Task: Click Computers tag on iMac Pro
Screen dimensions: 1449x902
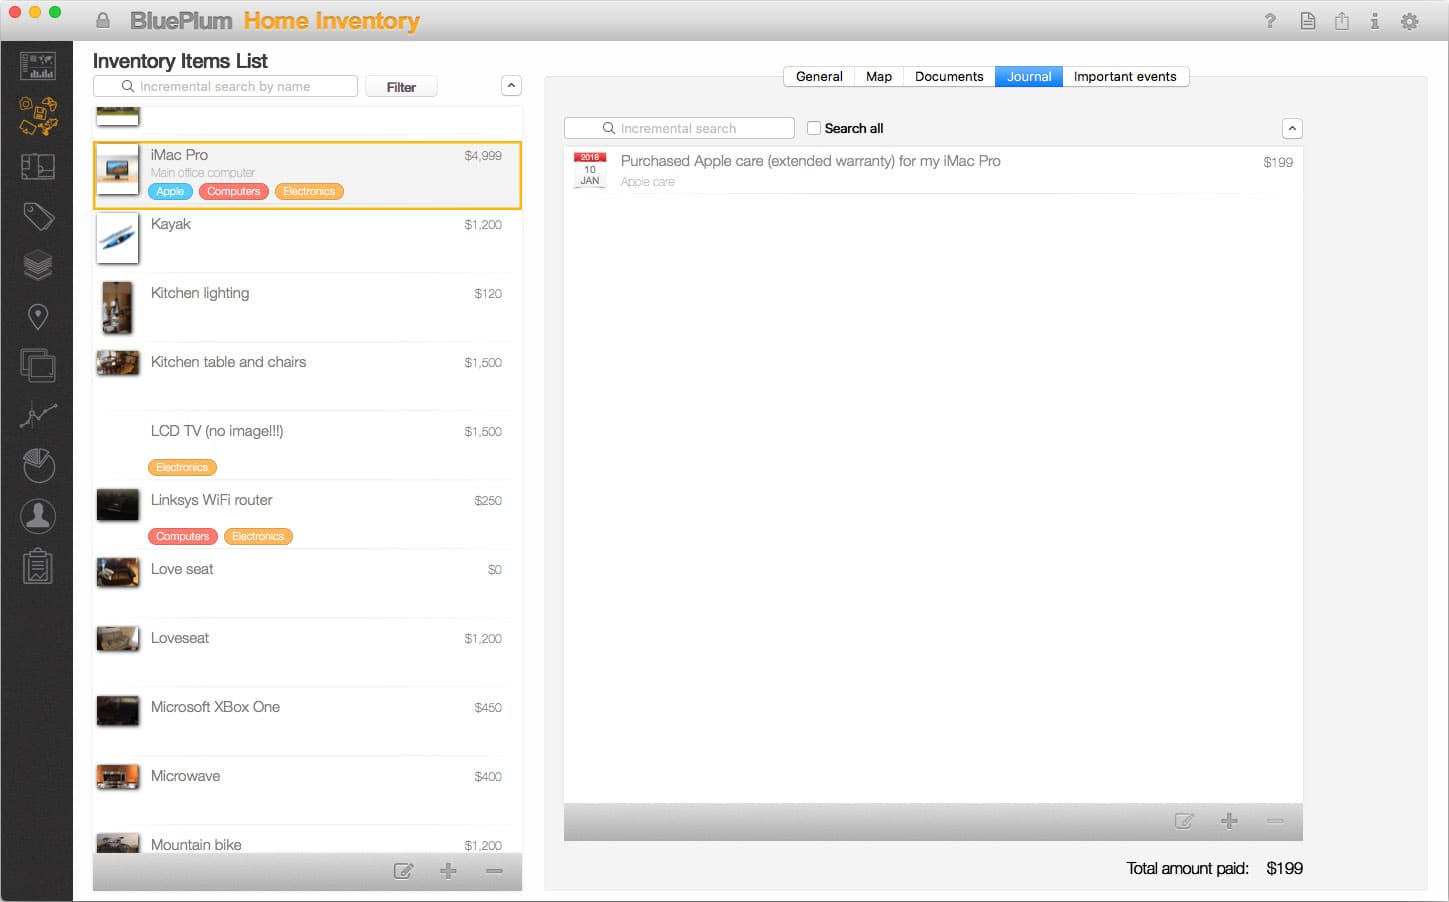Action: (x=234, y=191)
